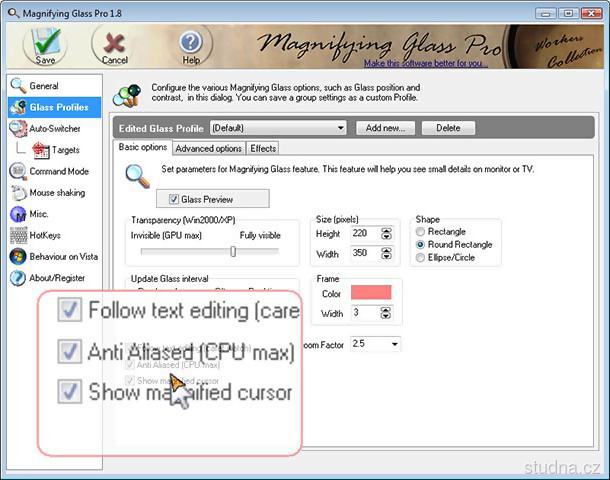The width and height of the screenshot is (610, 480).
Task: Open 'Make this software better for you' link
Action: (426, 63)
